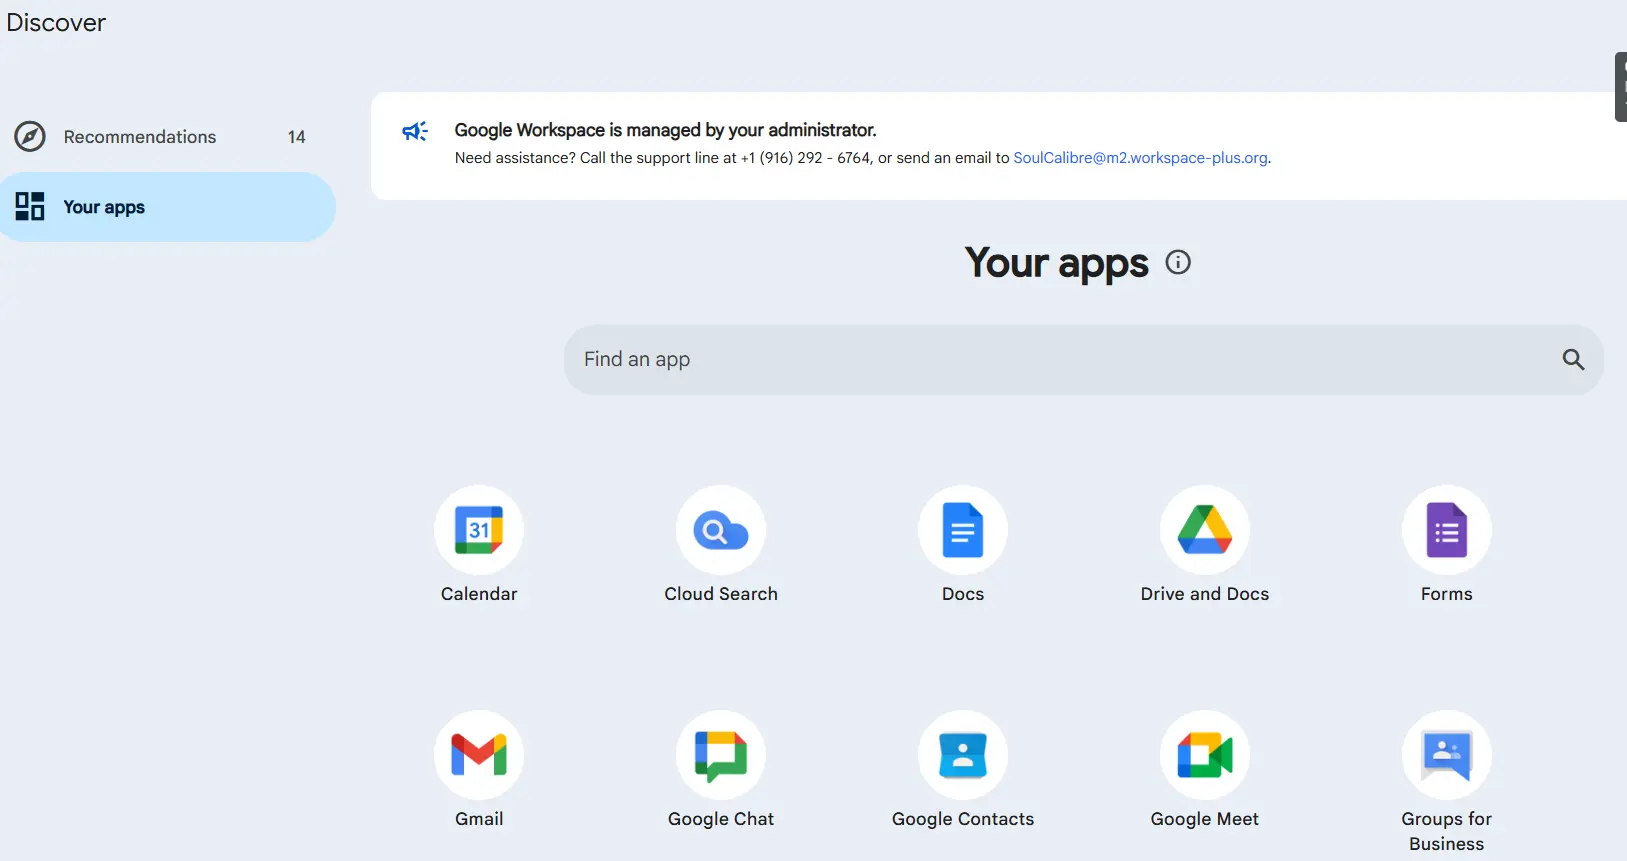This screenshot has height=861, width=1627.
Task: Click the Discover heading
Action: 56,23
